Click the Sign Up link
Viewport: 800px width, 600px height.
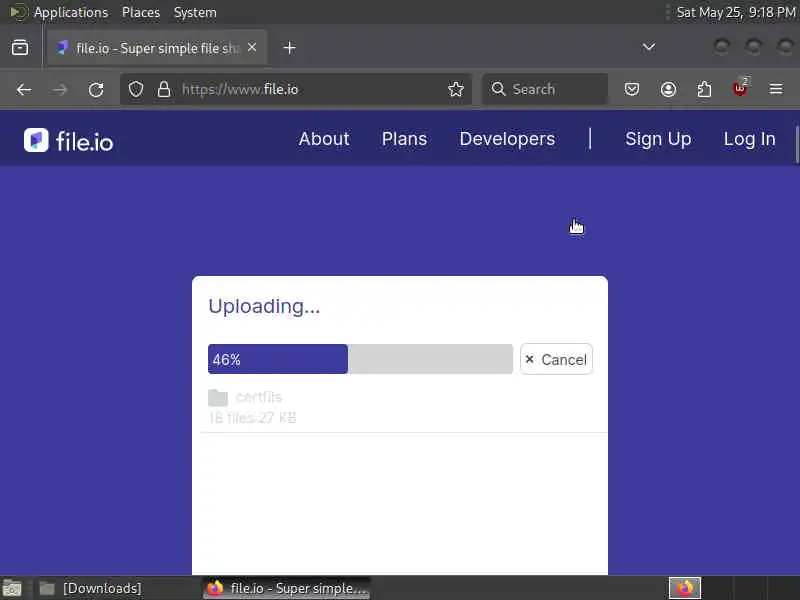(658, 139)
